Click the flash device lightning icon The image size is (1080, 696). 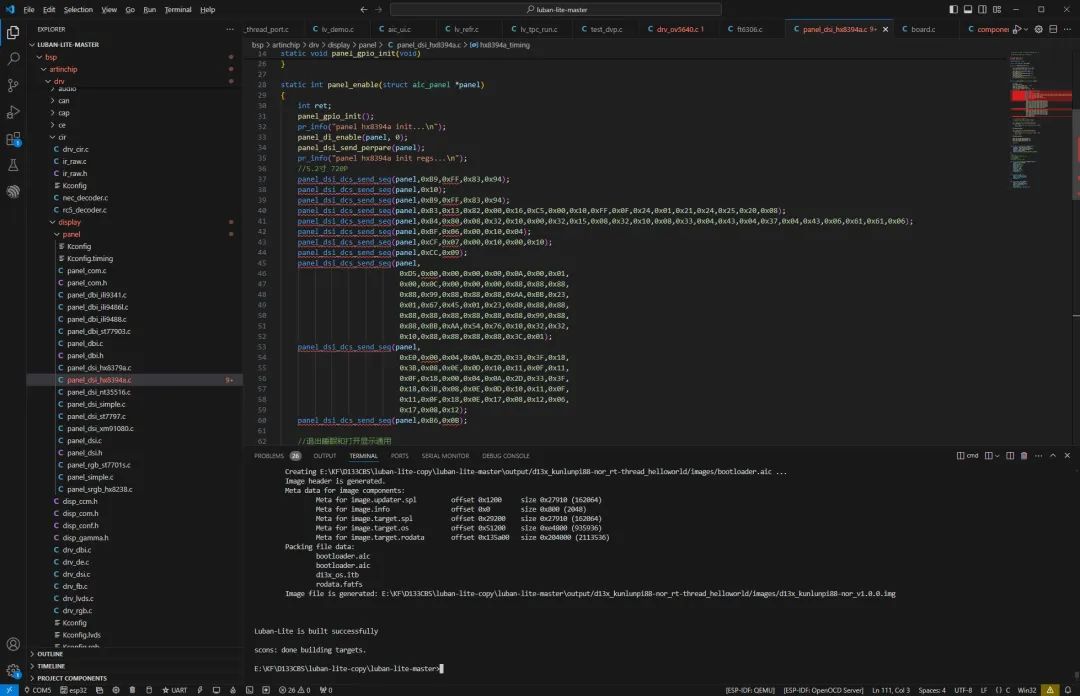click(x=200, y=690)
